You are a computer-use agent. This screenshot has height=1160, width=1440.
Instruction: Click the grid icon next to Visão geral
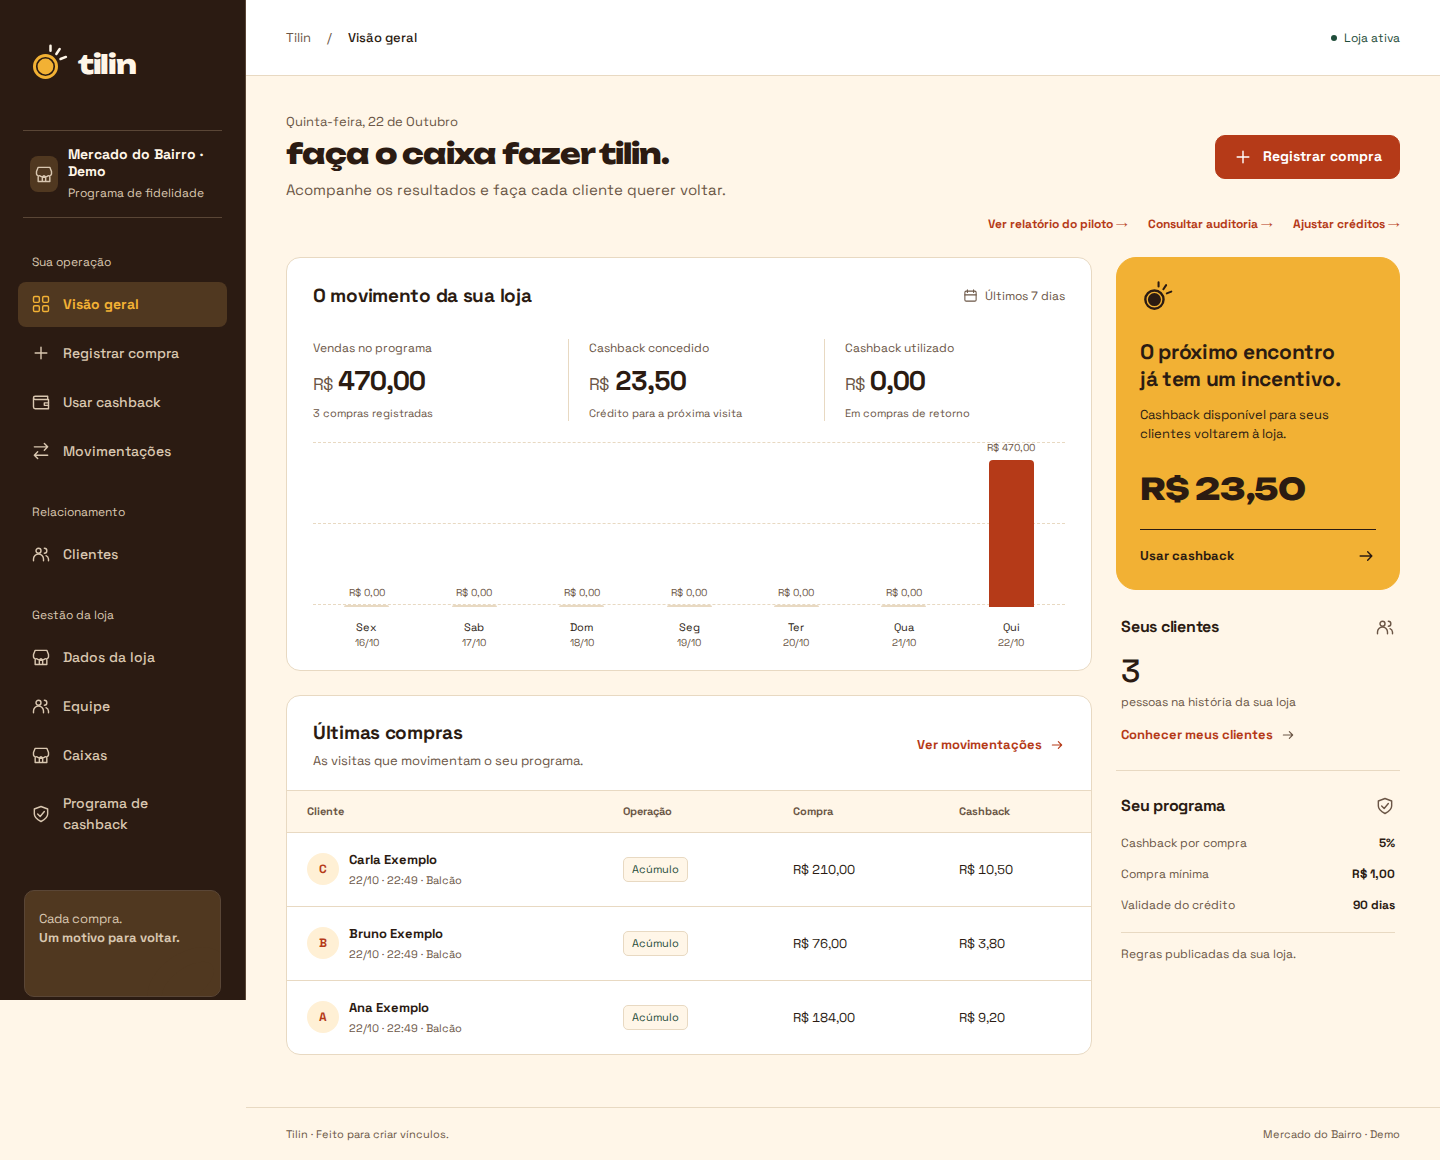tap(41, 304)
